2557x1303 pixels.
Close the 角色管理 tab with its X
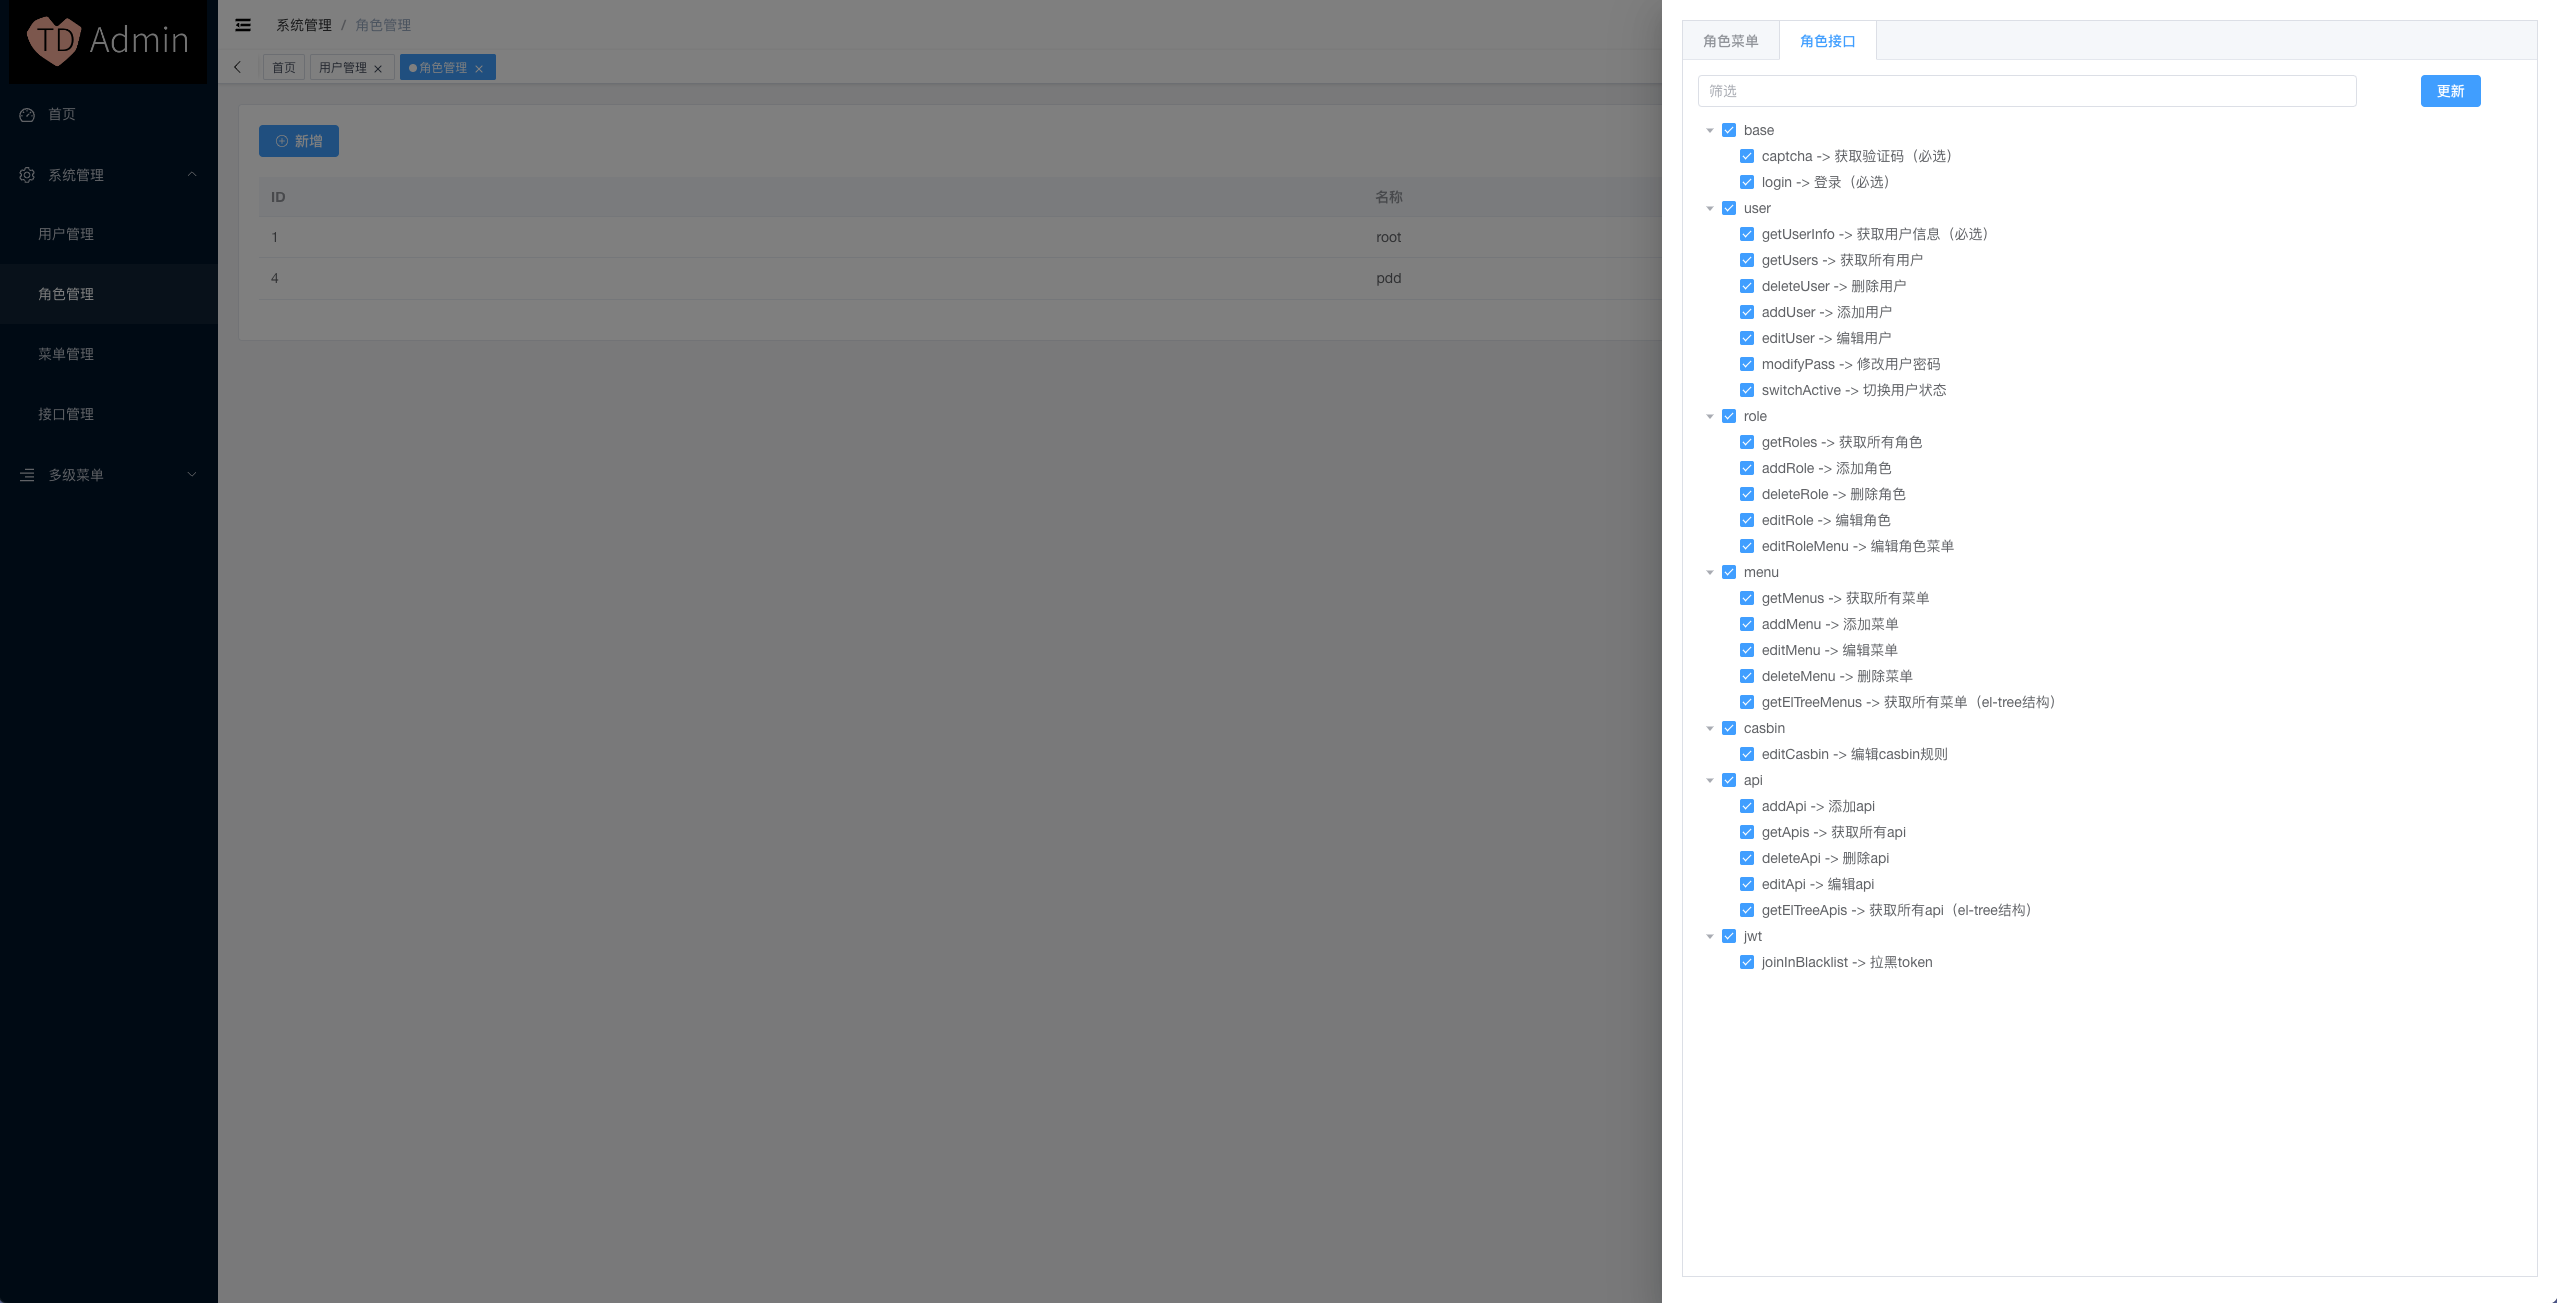click(479, 69)
